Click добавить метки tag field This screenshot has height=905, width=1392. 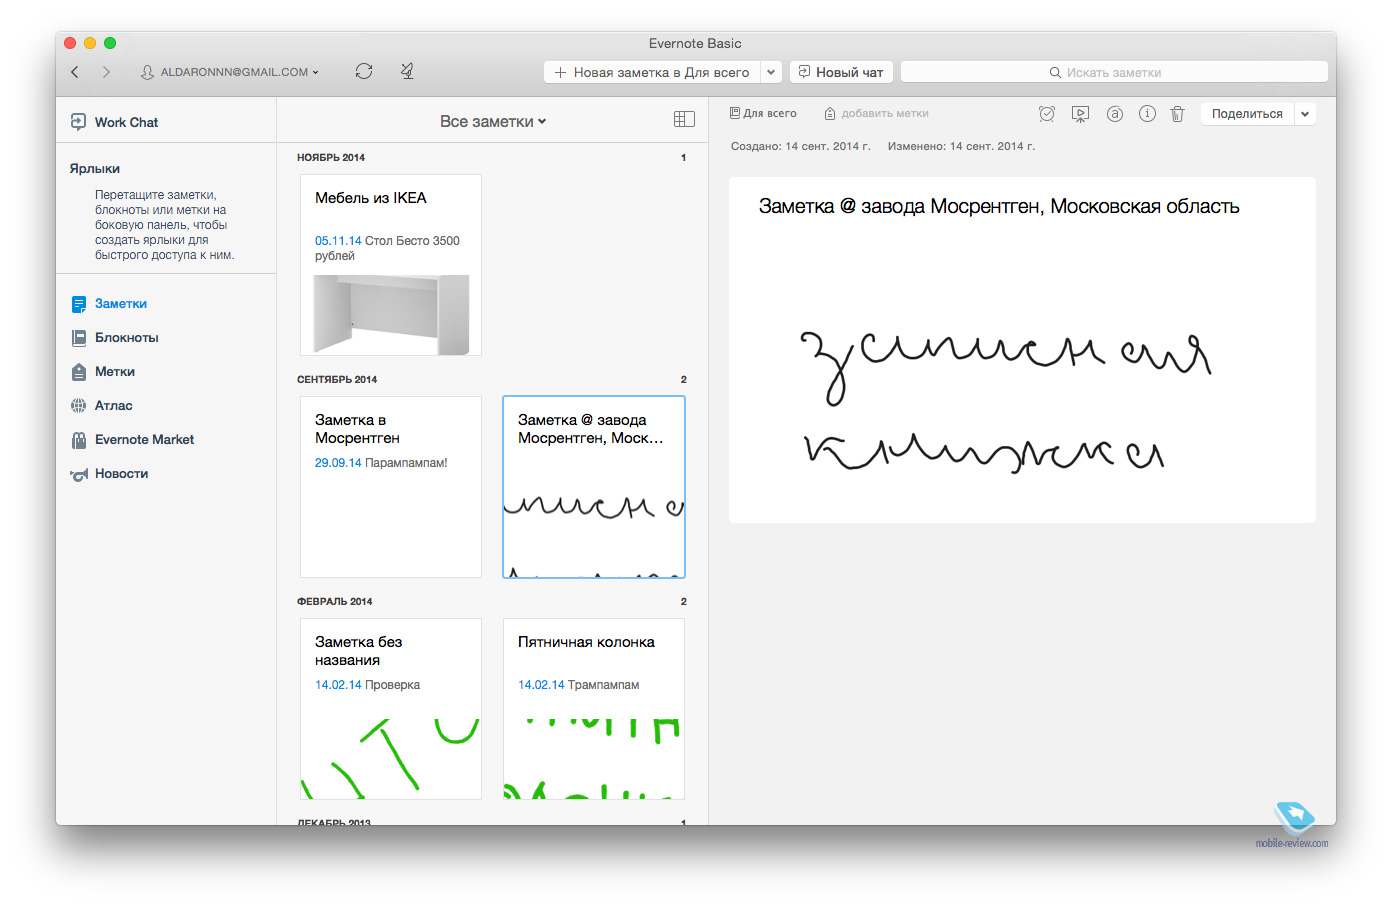[877, 114]
